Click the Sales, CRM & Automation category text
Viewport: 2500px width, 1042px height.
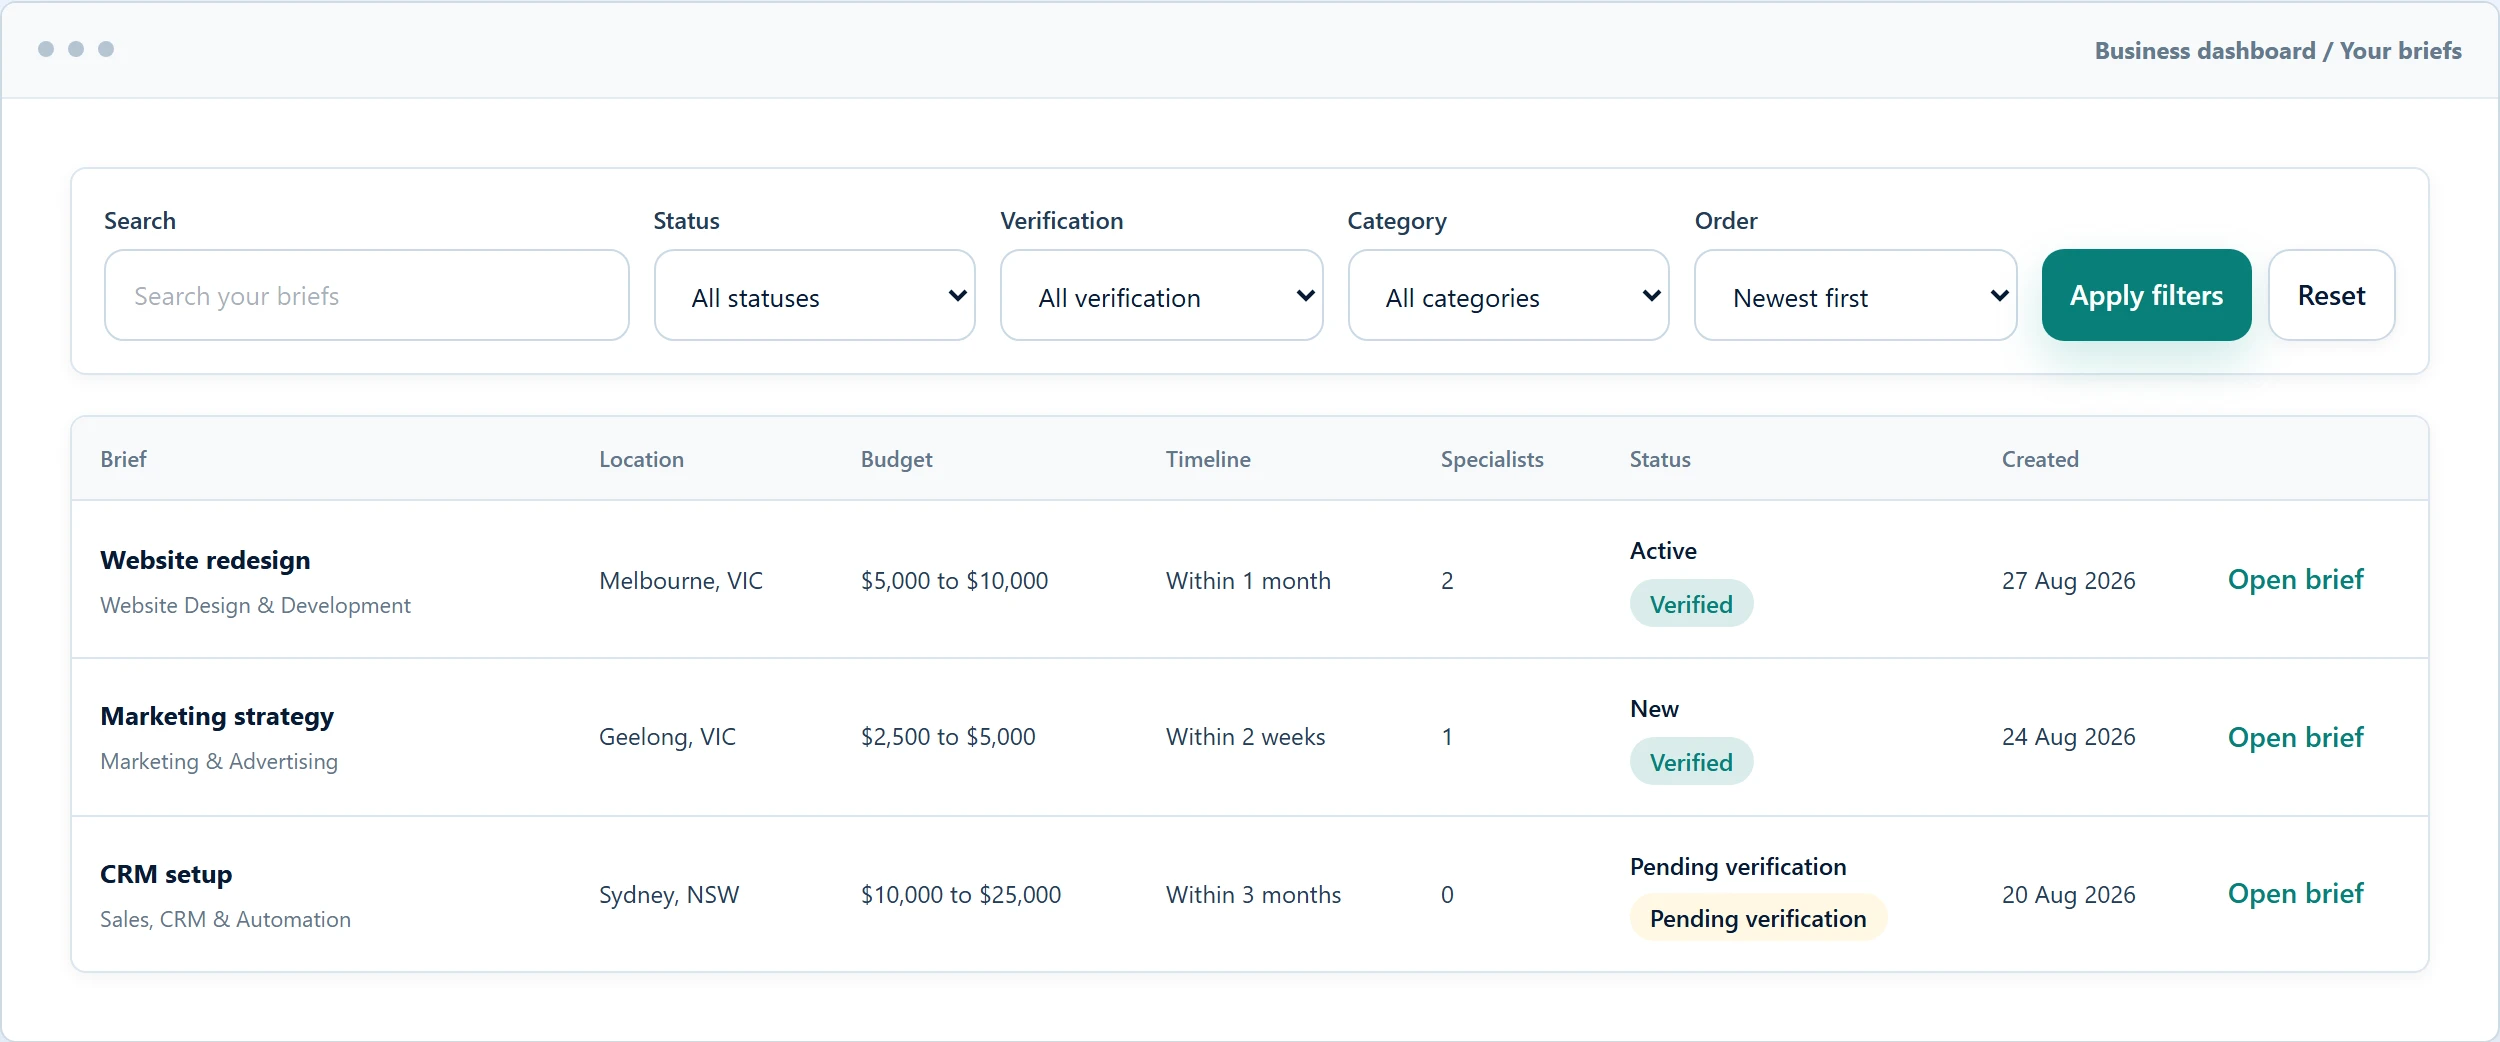coord(225,919)
